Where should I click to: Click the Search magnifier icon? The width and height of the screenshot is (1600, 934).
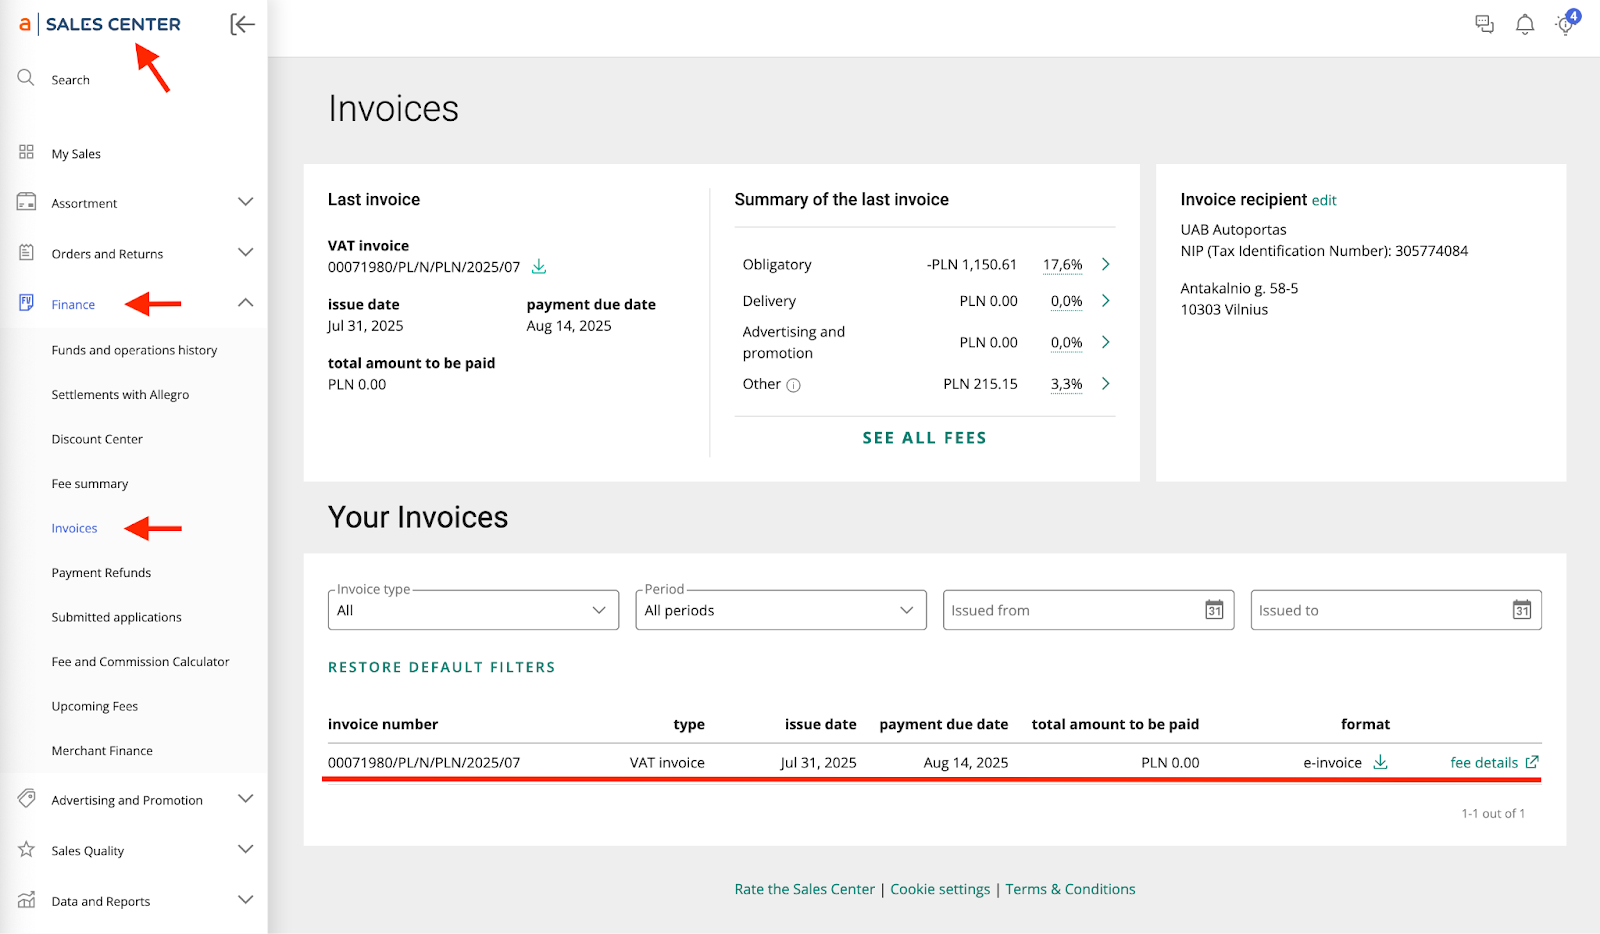click(26, 78)
